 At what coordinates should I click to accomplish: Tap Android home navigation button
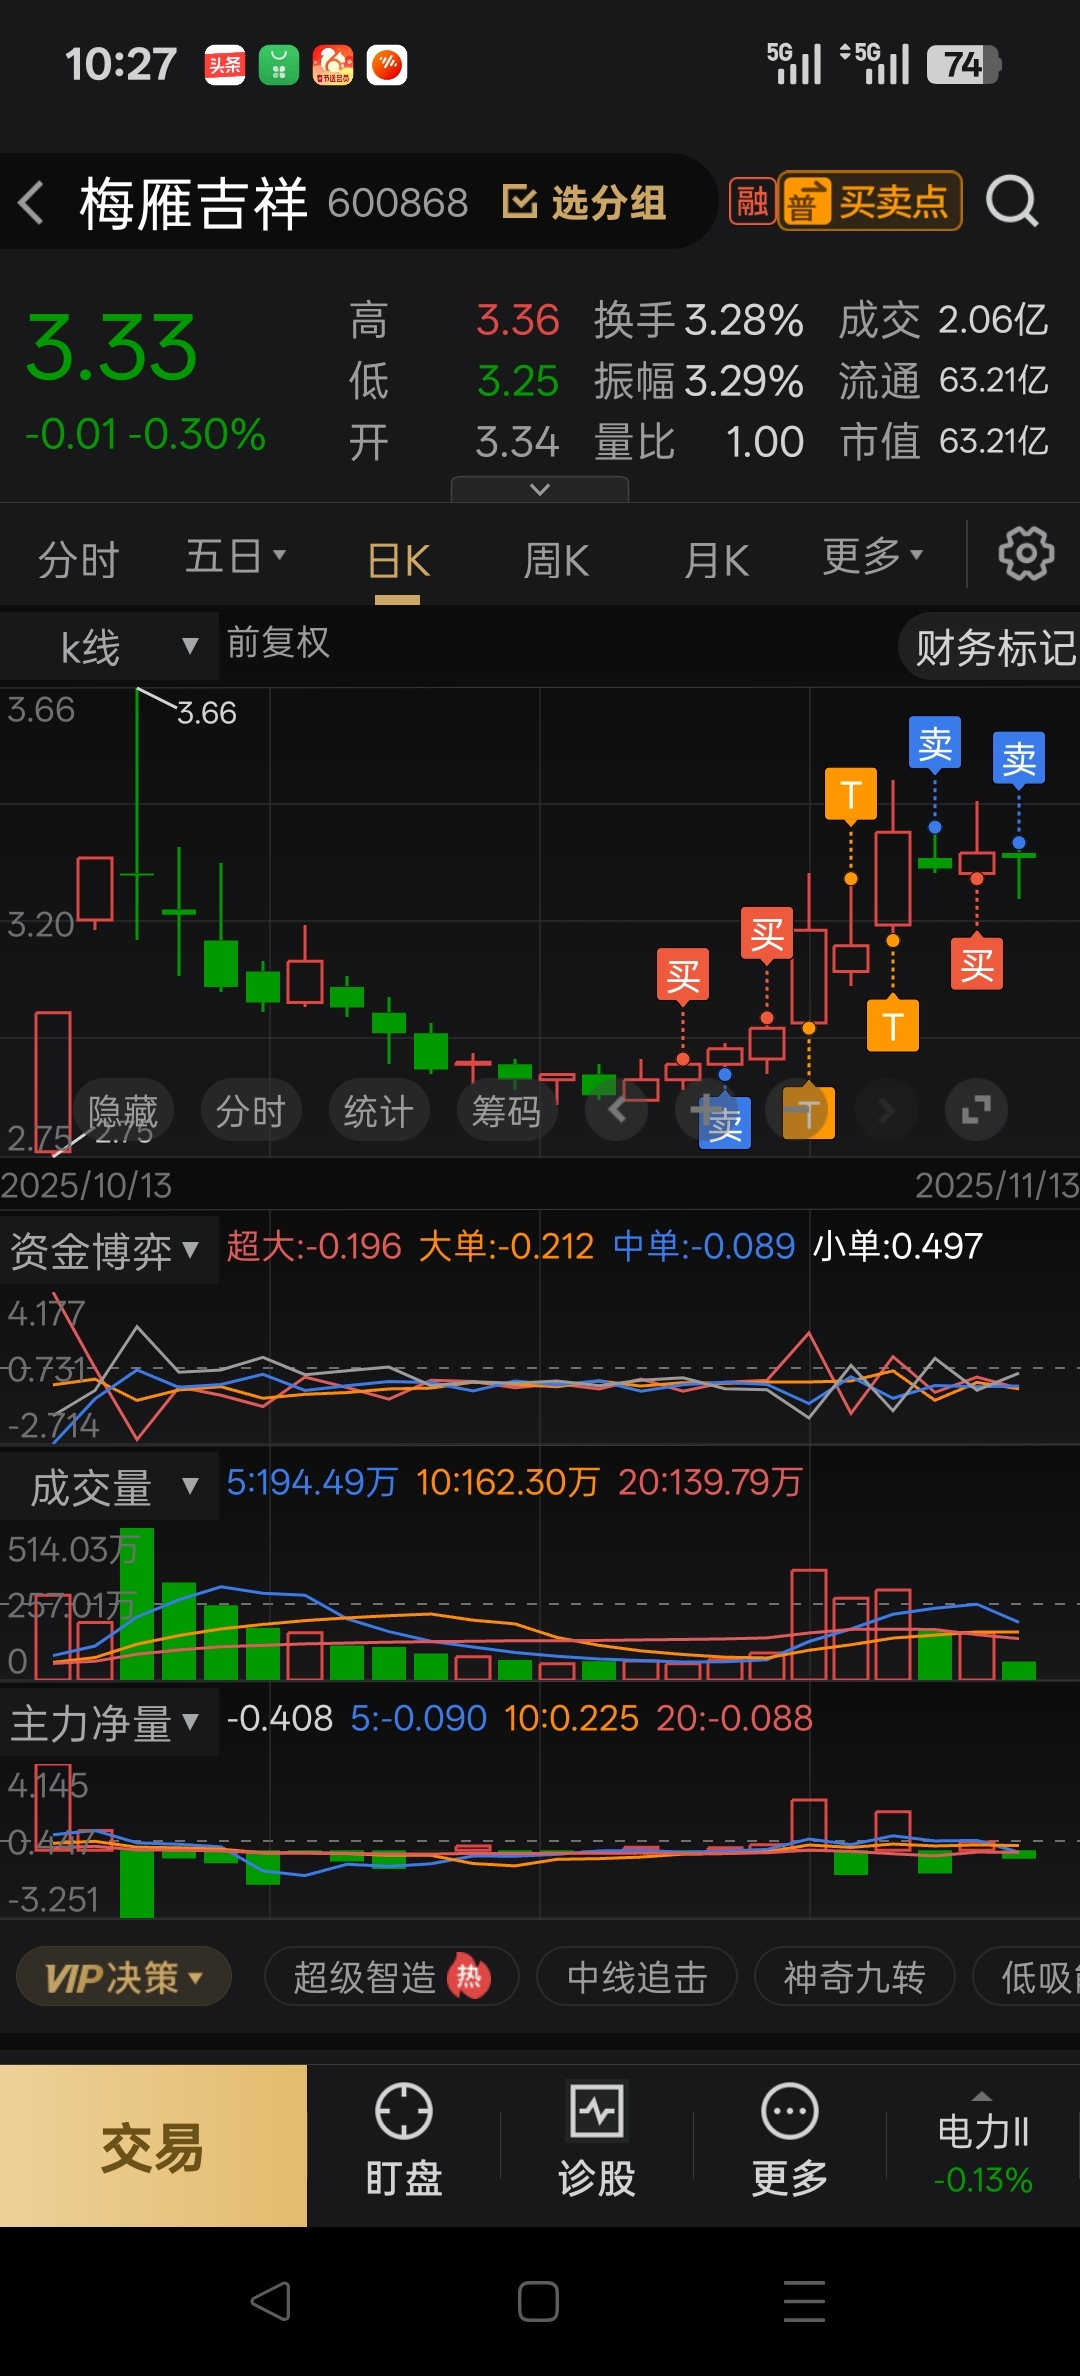[x=538, y=2301]
